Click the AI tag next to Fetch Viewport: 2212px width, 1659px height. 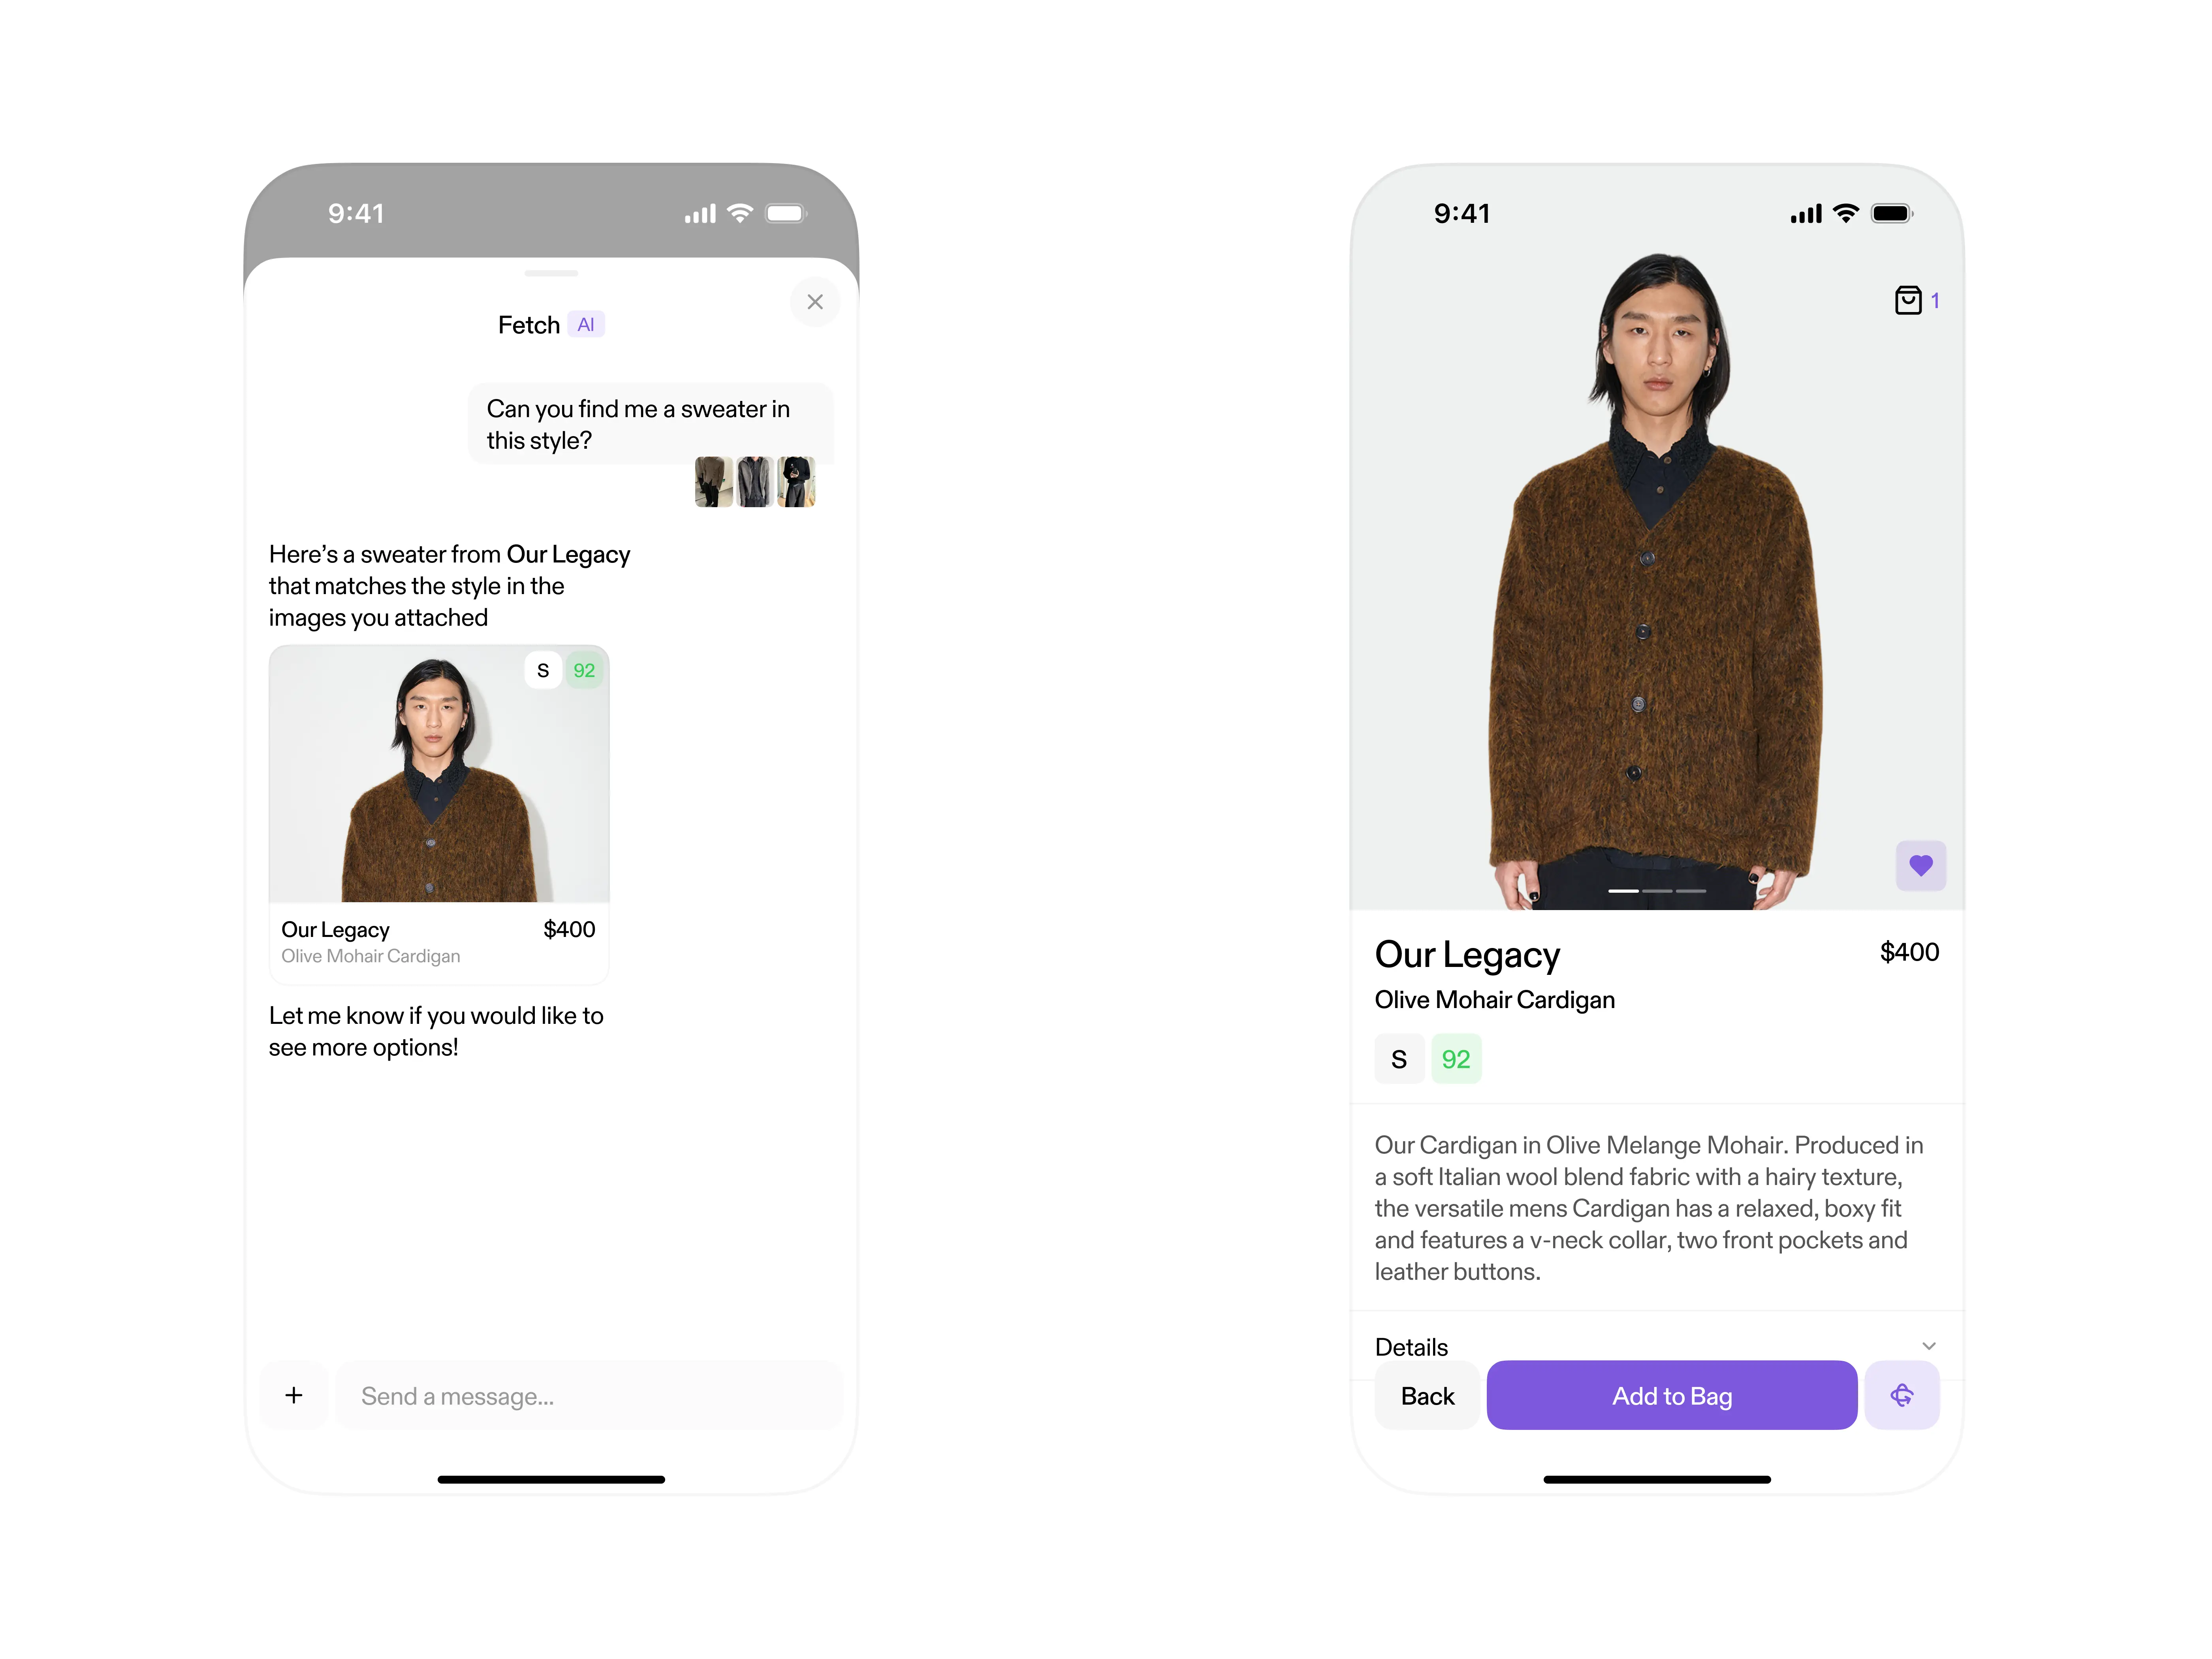pyautogui.click(x=586, y=324)
